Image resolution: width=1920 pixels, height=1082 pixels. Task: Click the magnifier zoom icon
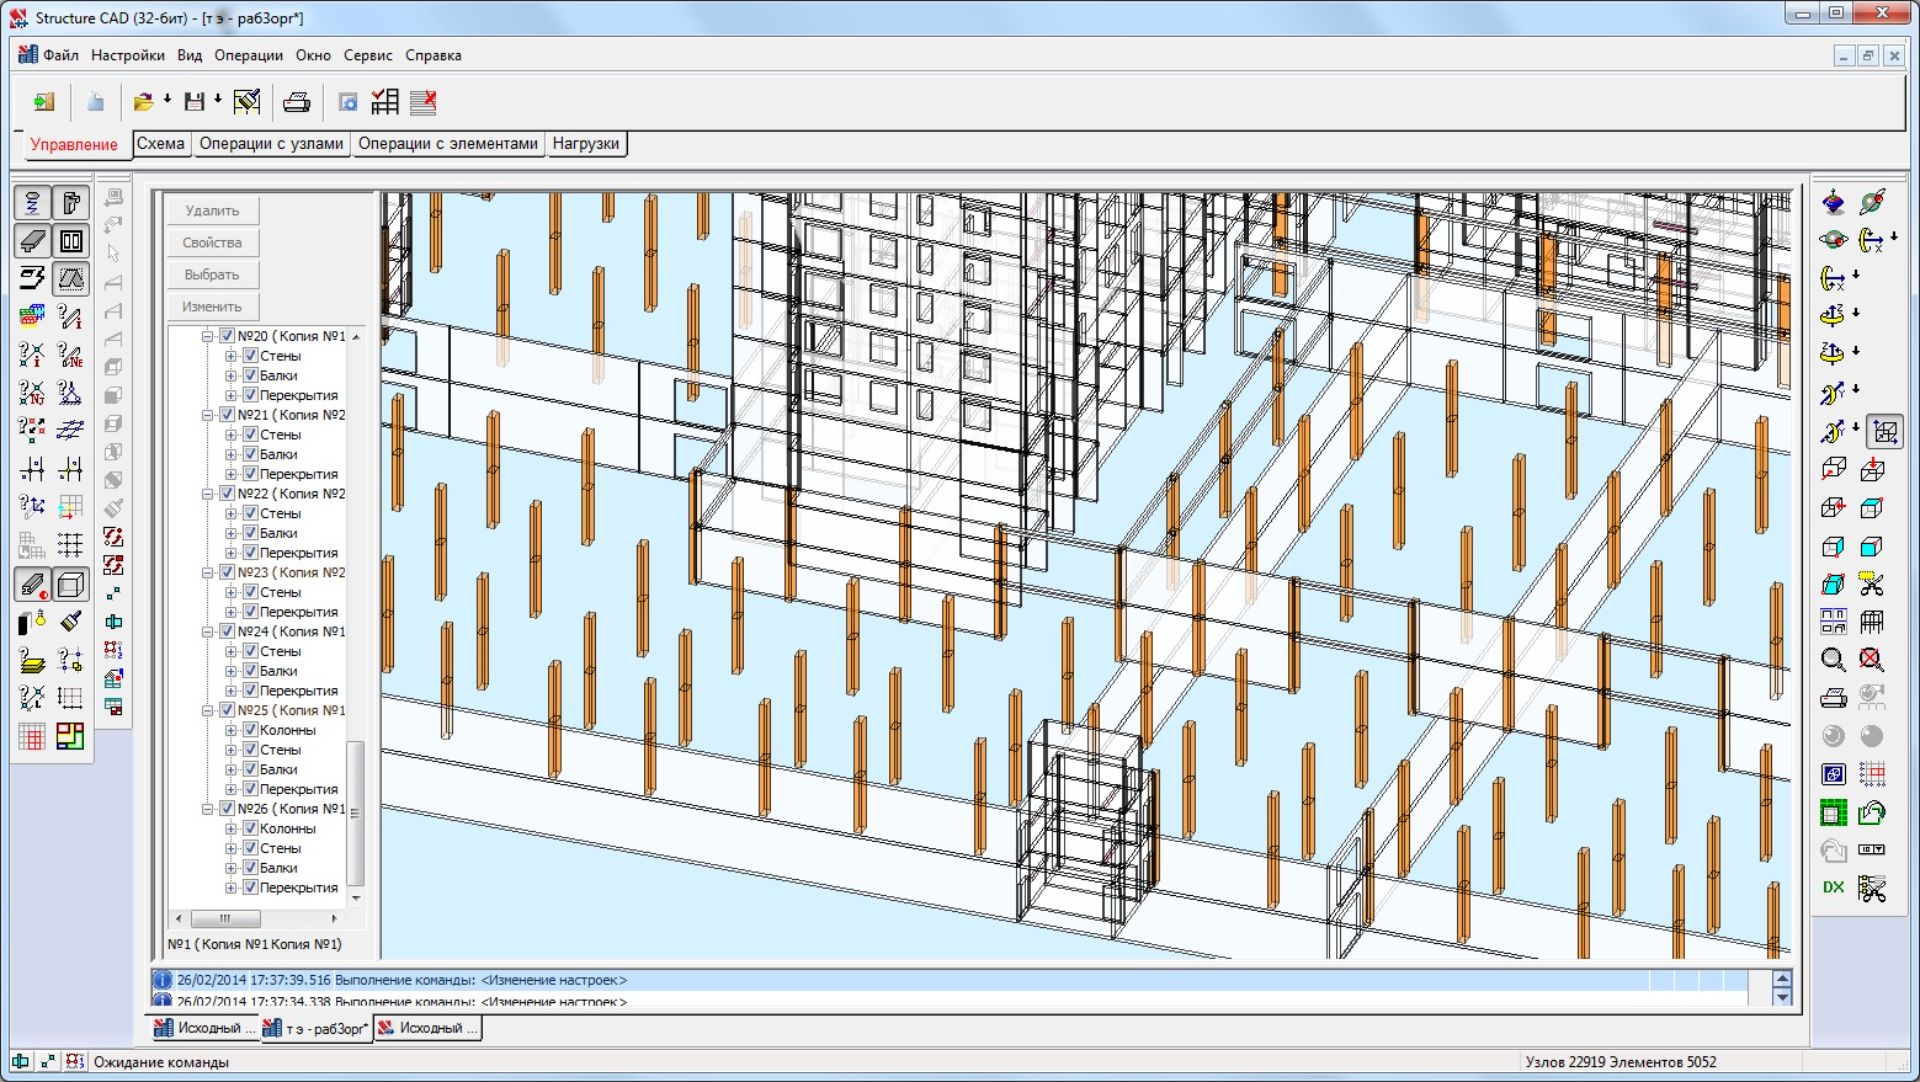pos(1832,660)
